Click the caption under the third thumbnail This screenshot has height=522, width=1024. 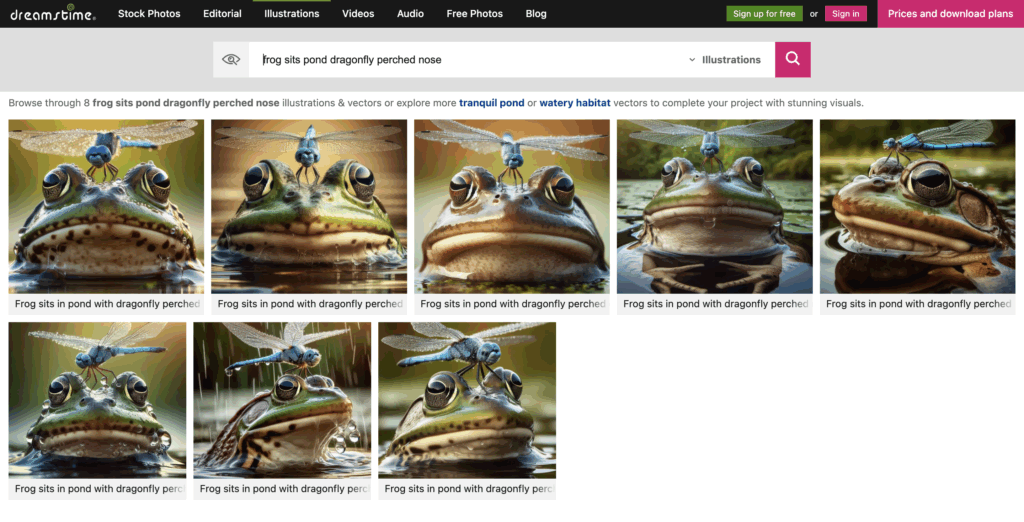click(512, 304)
